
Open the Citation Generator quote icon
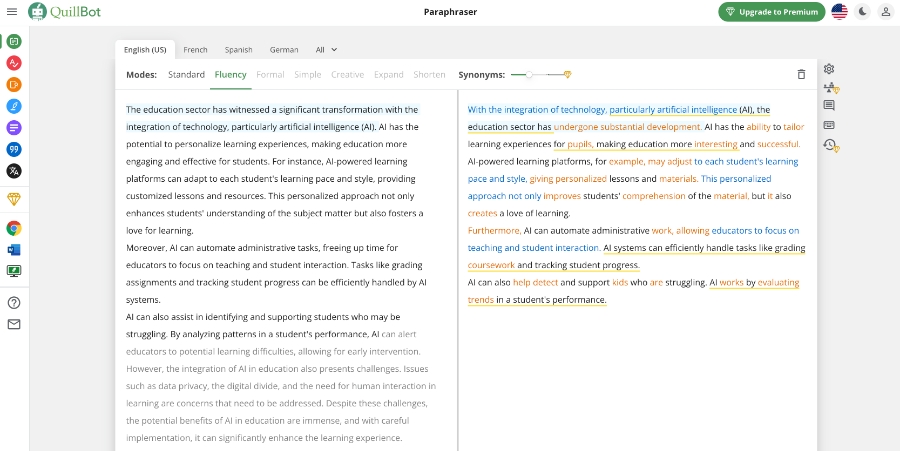(14, 149)
